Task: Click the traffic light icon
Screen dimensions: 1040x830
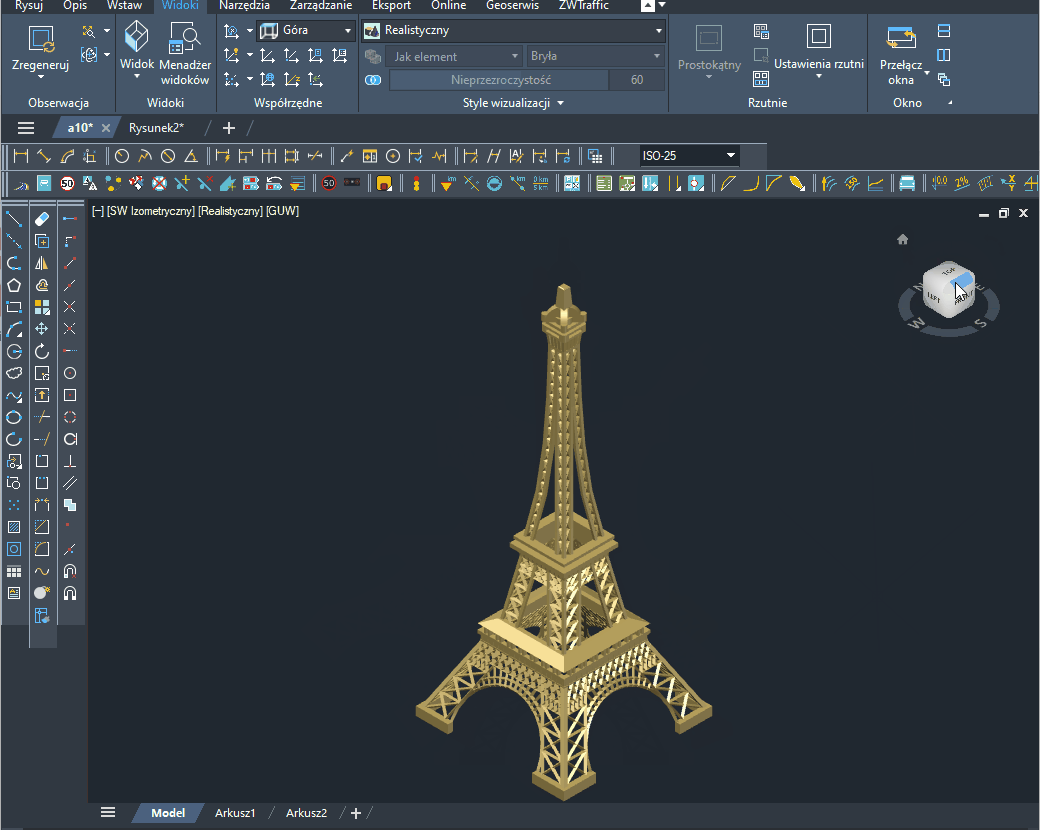Action: [x=417, y=183]
